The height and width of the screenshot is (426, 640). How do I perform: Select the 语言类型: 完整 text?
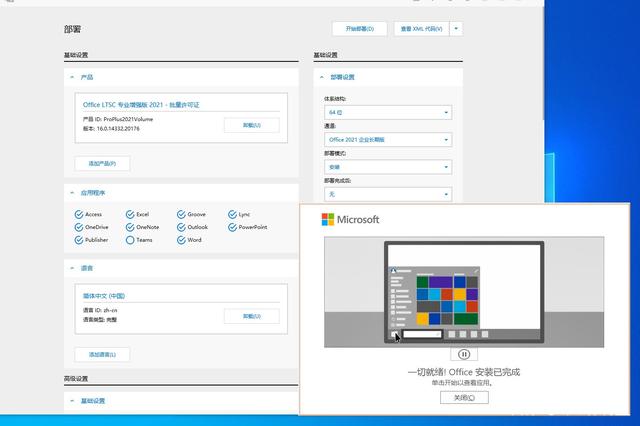(100, 320)
